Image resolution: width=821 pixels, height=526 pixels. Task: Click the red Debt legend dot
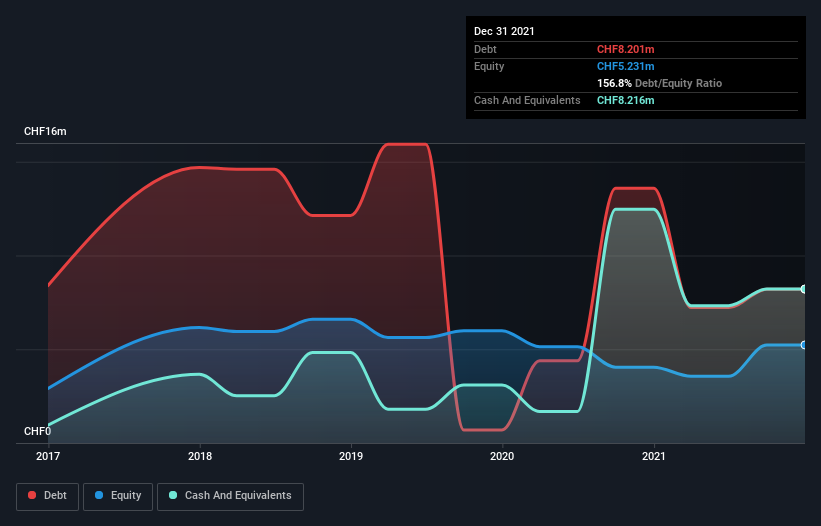[x=32, y=495]
